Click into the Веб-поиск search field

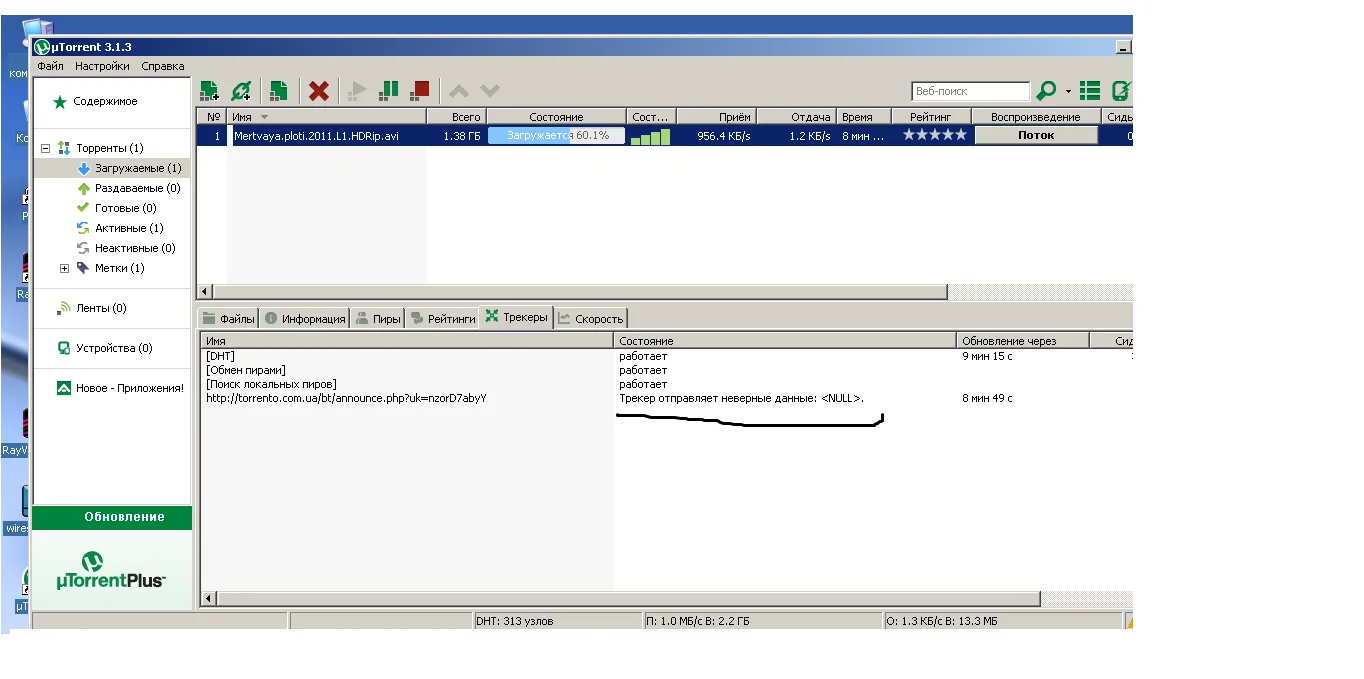click(x=971, y=91)
